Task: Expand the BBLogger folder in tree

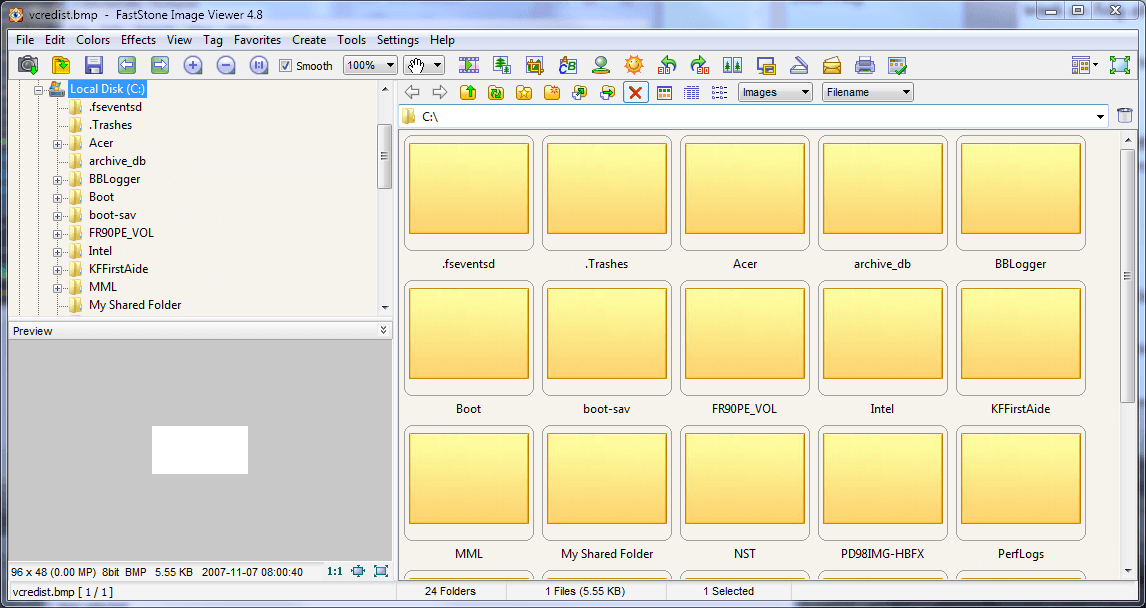Action: [57, 179]
